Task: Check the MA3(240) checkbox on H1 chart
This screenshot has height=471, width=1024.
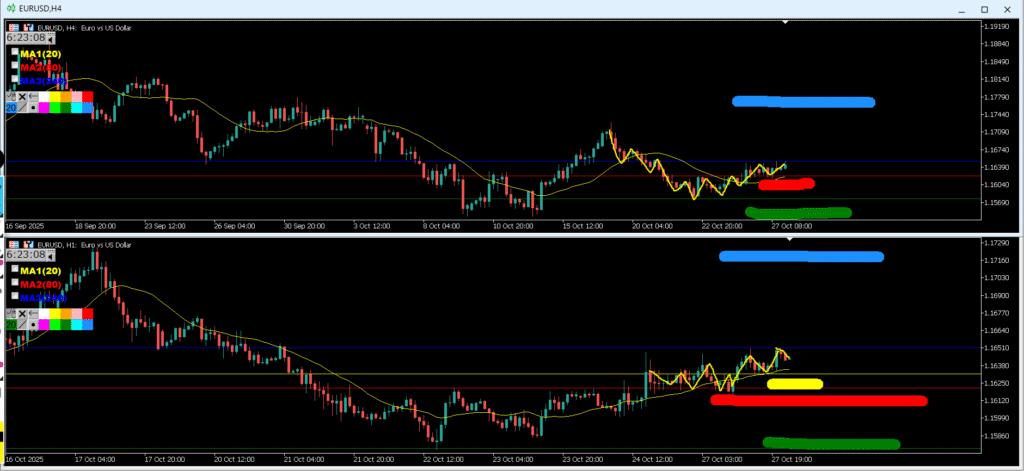Action: (x=15, y=296)
